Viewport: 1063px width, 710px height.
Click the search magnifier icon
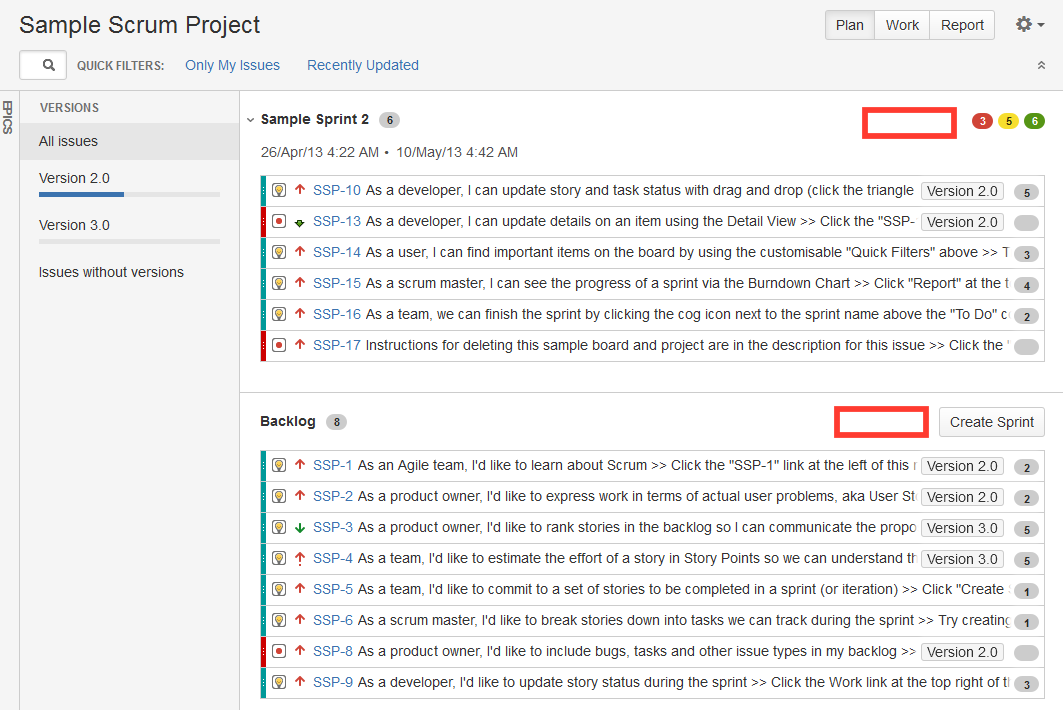(x=48, y=65)
